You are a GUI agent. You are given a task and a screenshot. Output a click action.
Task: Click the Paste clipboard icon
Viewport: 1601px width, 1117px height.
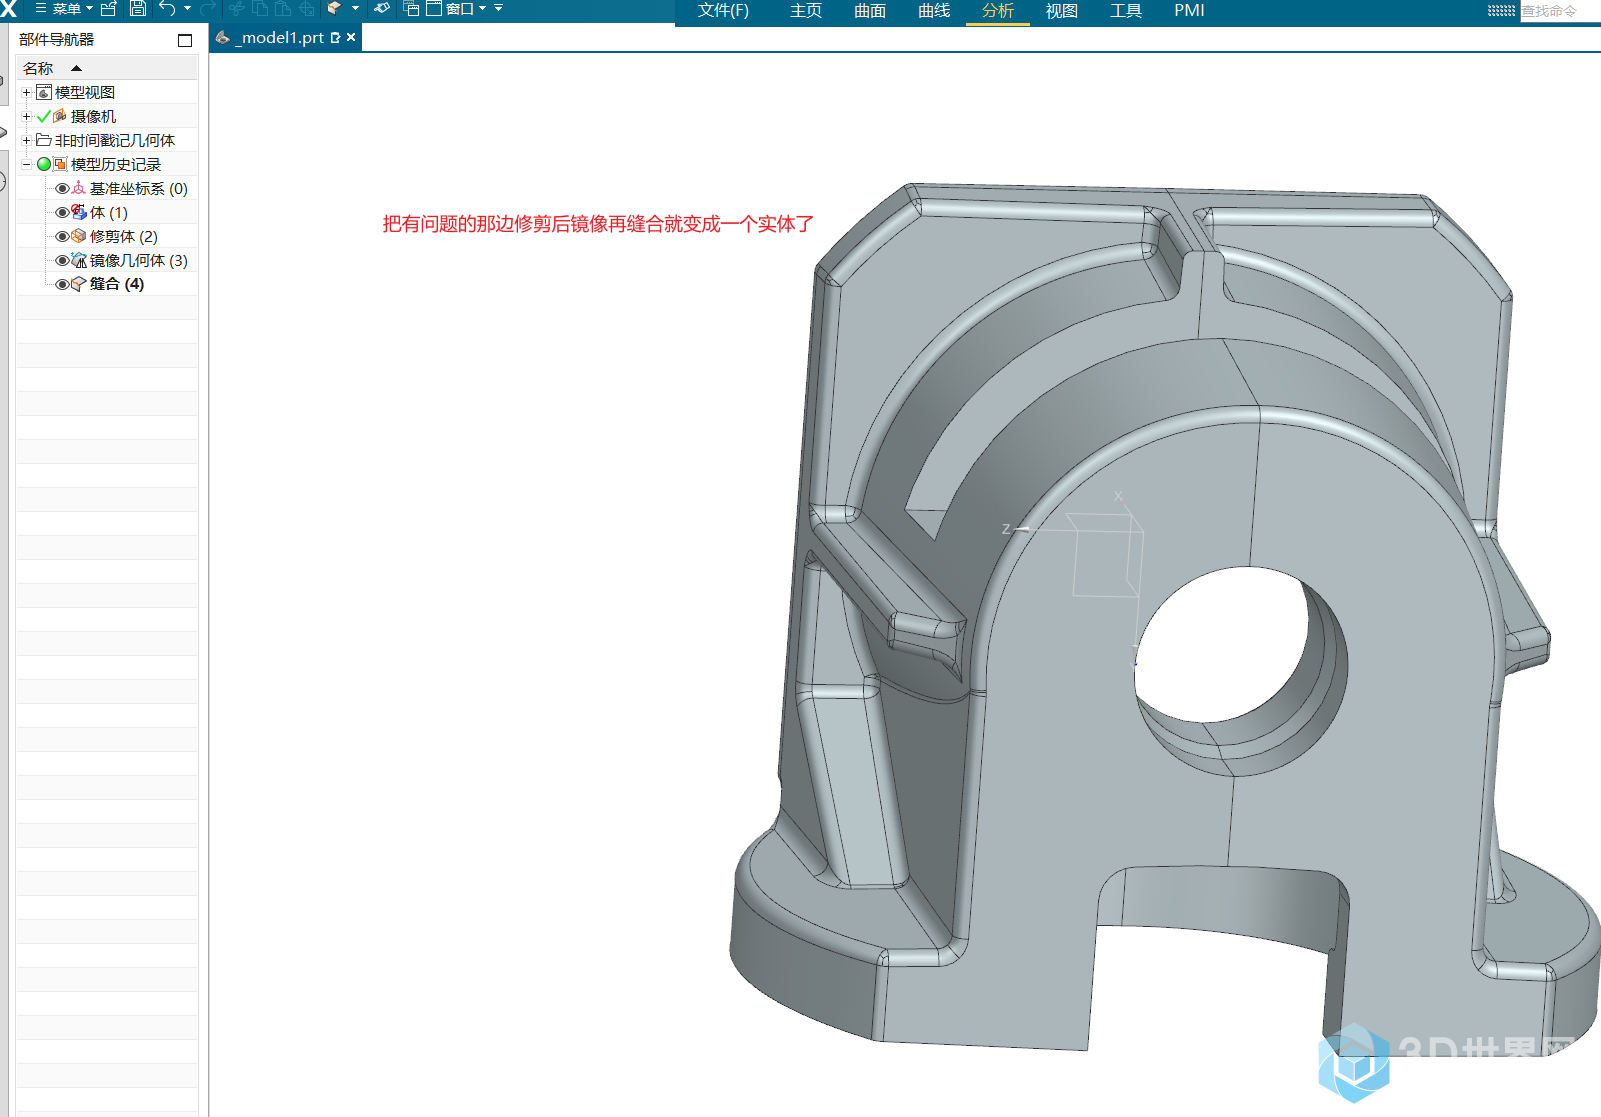pyautogui.click(x=283, y=9)
